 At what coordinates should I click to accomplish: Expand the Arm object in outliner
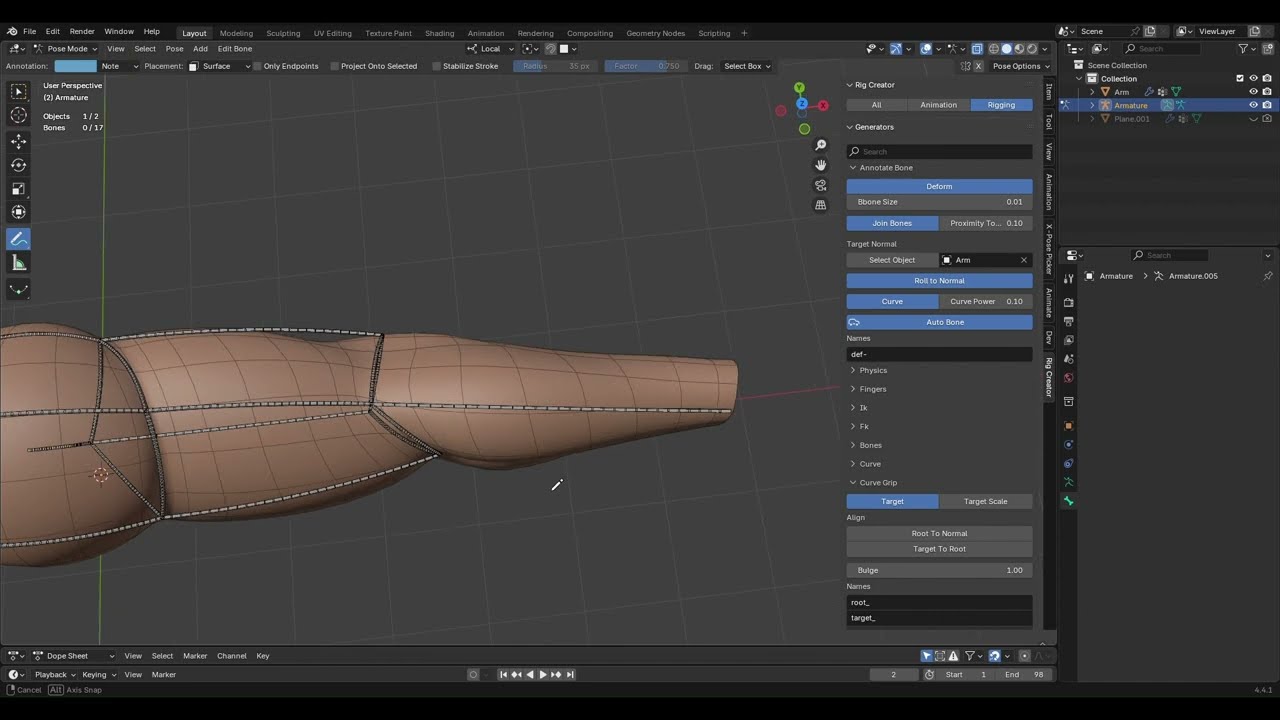[x=1092, y=92]
